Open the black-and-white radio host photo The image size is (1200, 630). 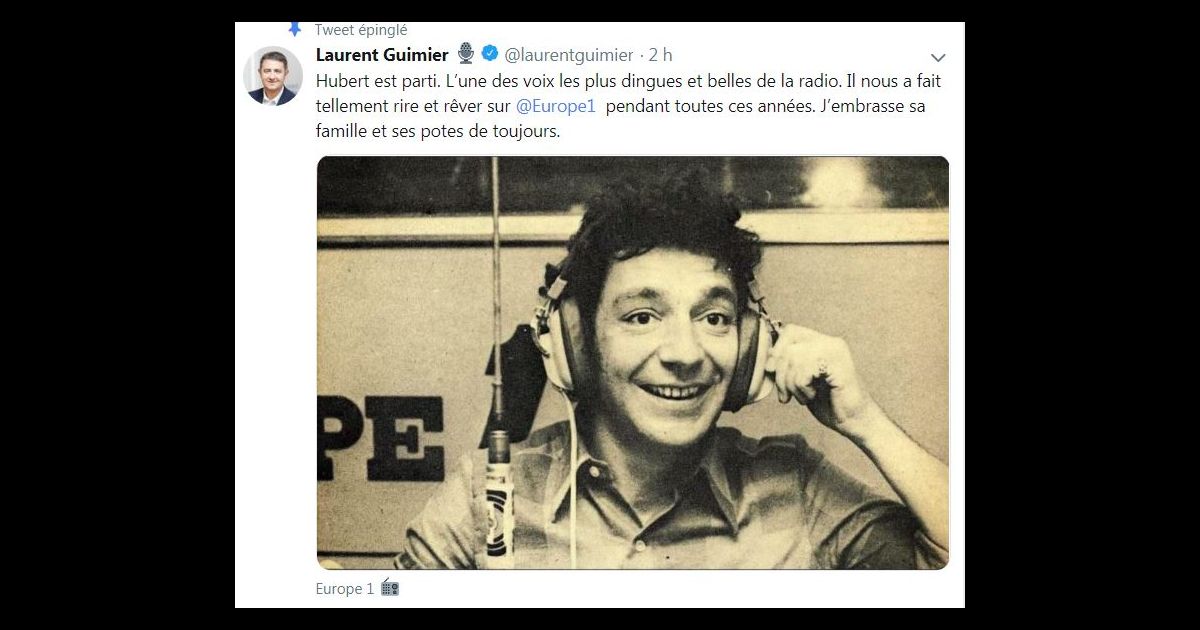click(633, 363)
